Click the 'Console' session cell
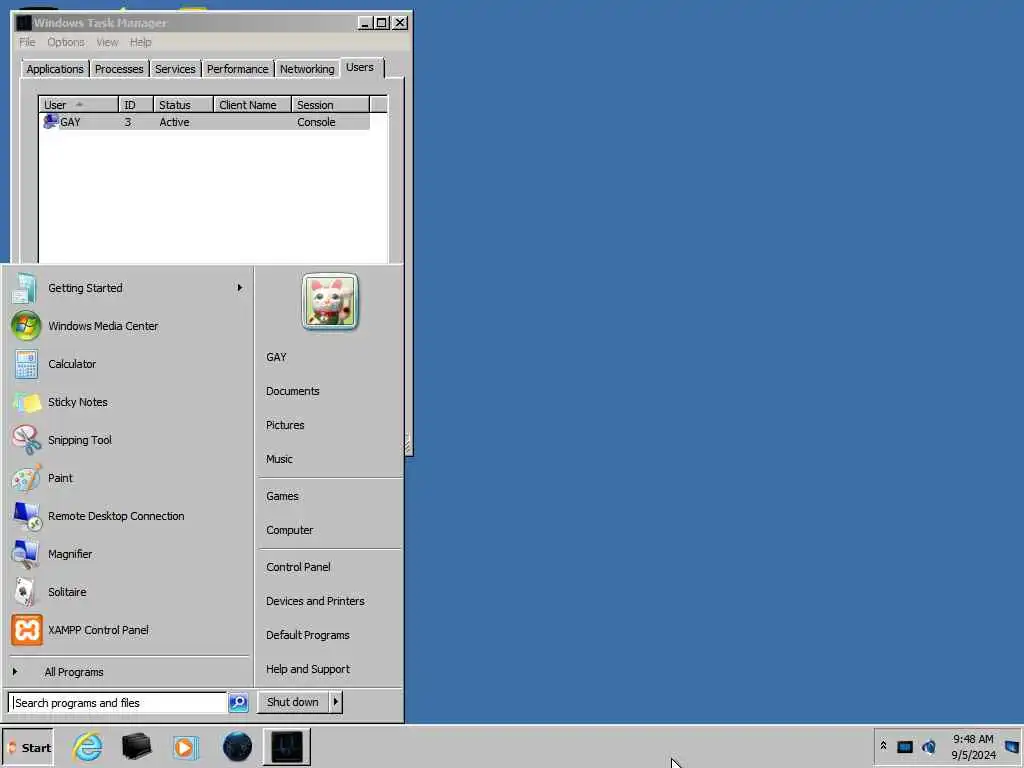The width and height of the screenshot is (1024, 768). pyautogui.click(x=316, y=122)
